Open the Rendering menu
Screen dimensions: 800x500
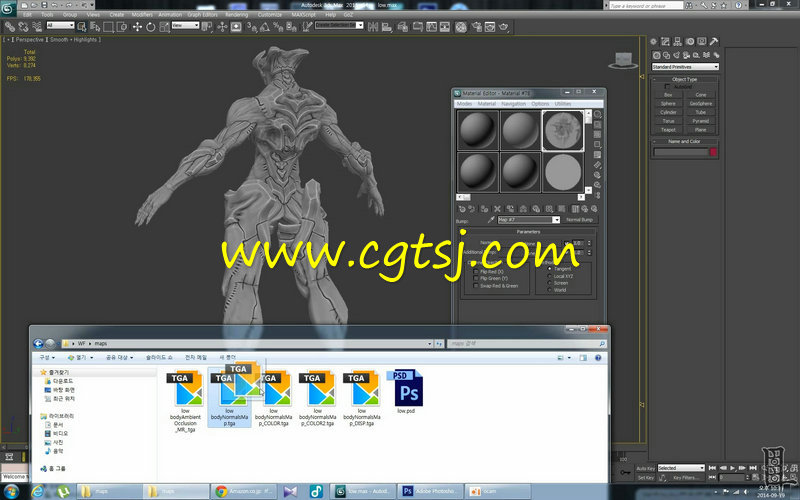236,15
